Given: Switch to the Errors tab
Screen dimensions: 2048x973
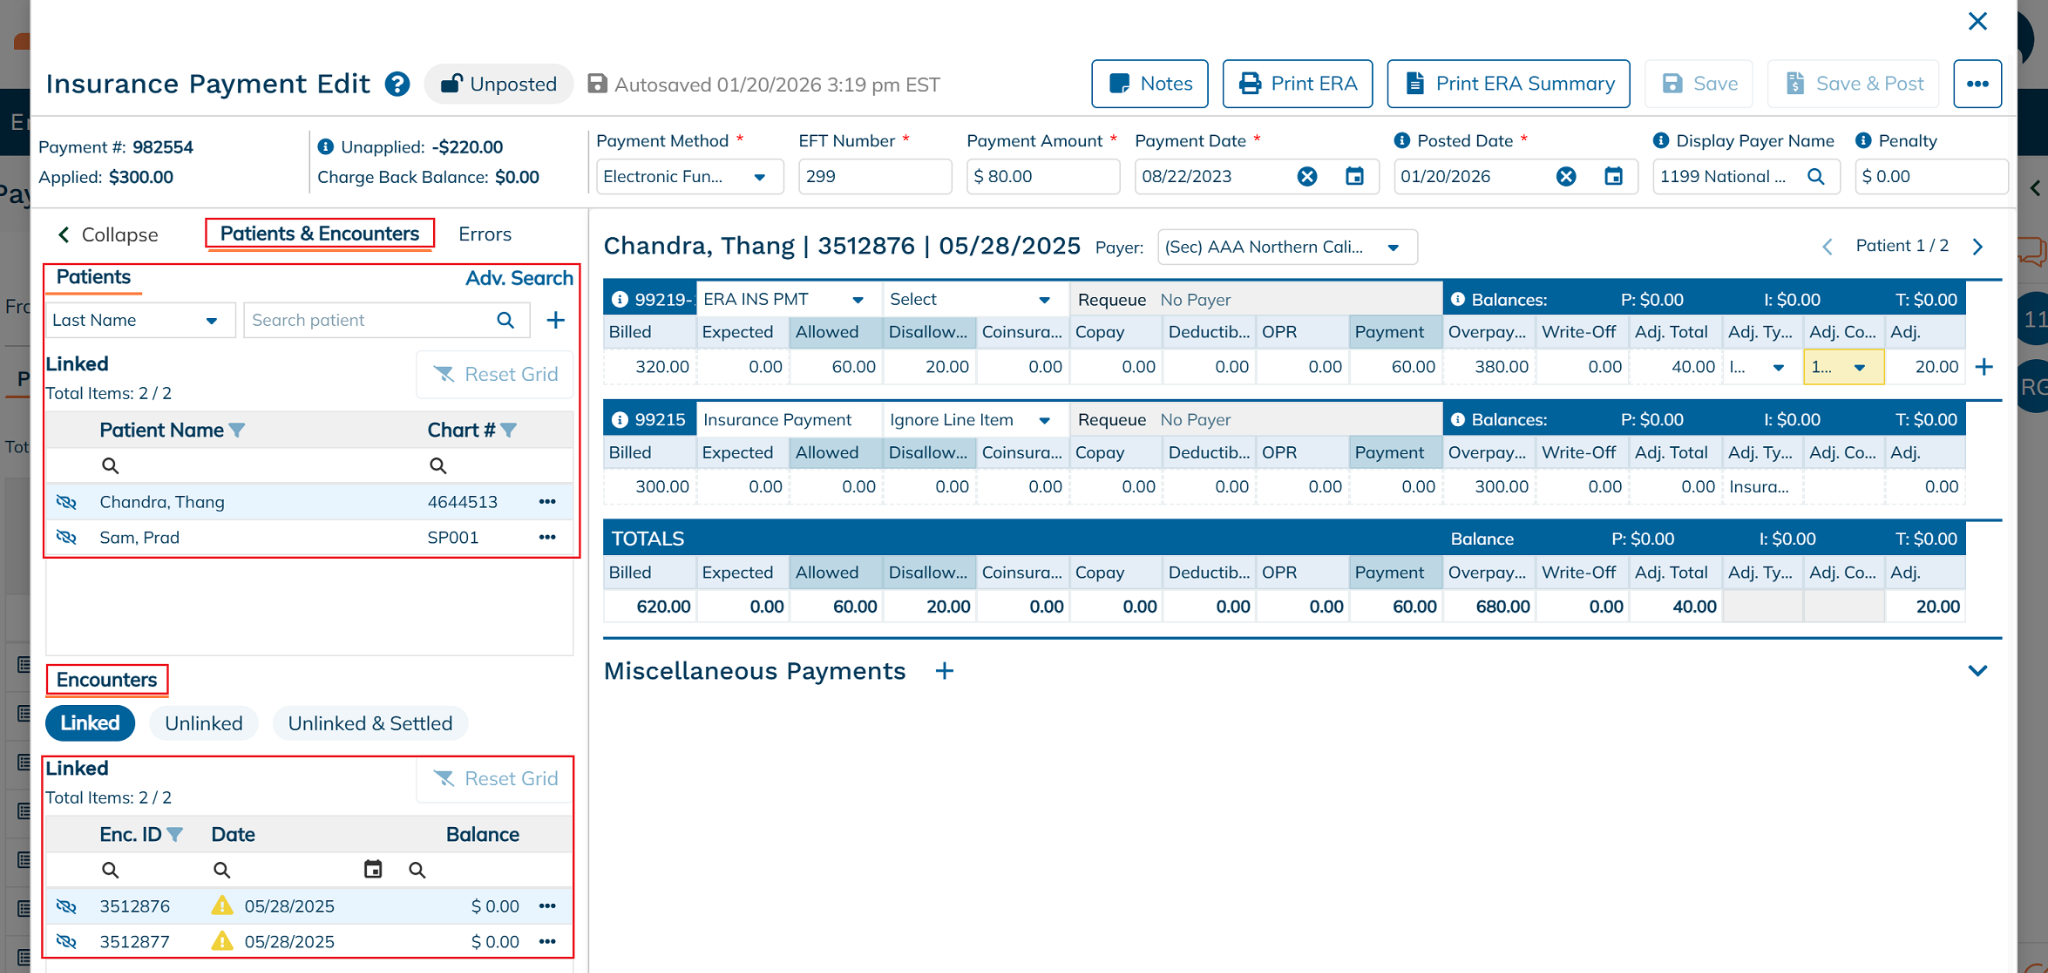Looking at the screenshot, I should click(485, 234).
